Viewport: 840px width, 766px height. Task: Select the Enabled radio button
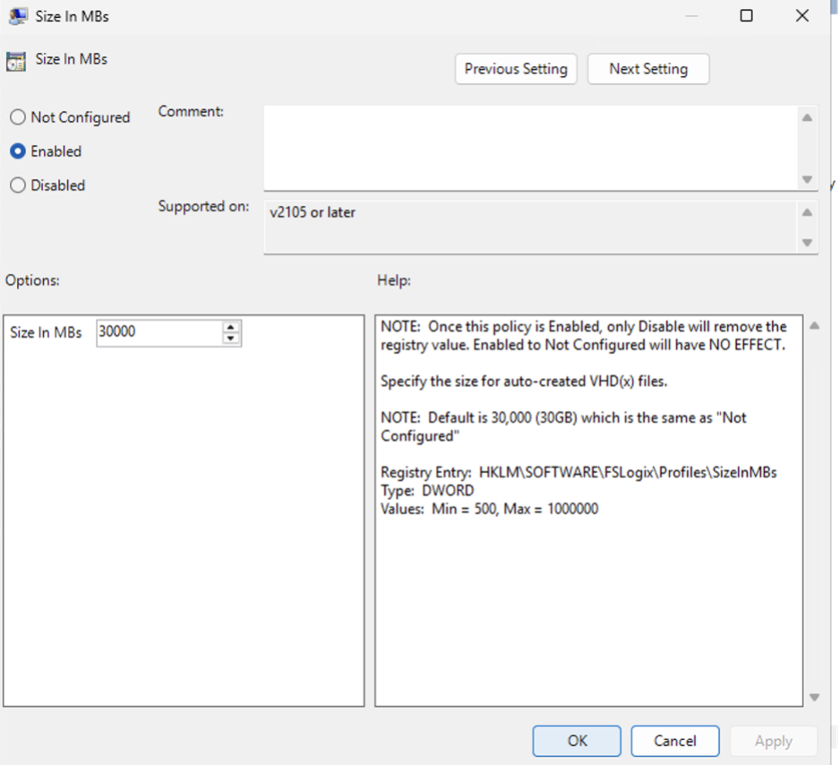[x=18, y=151]
